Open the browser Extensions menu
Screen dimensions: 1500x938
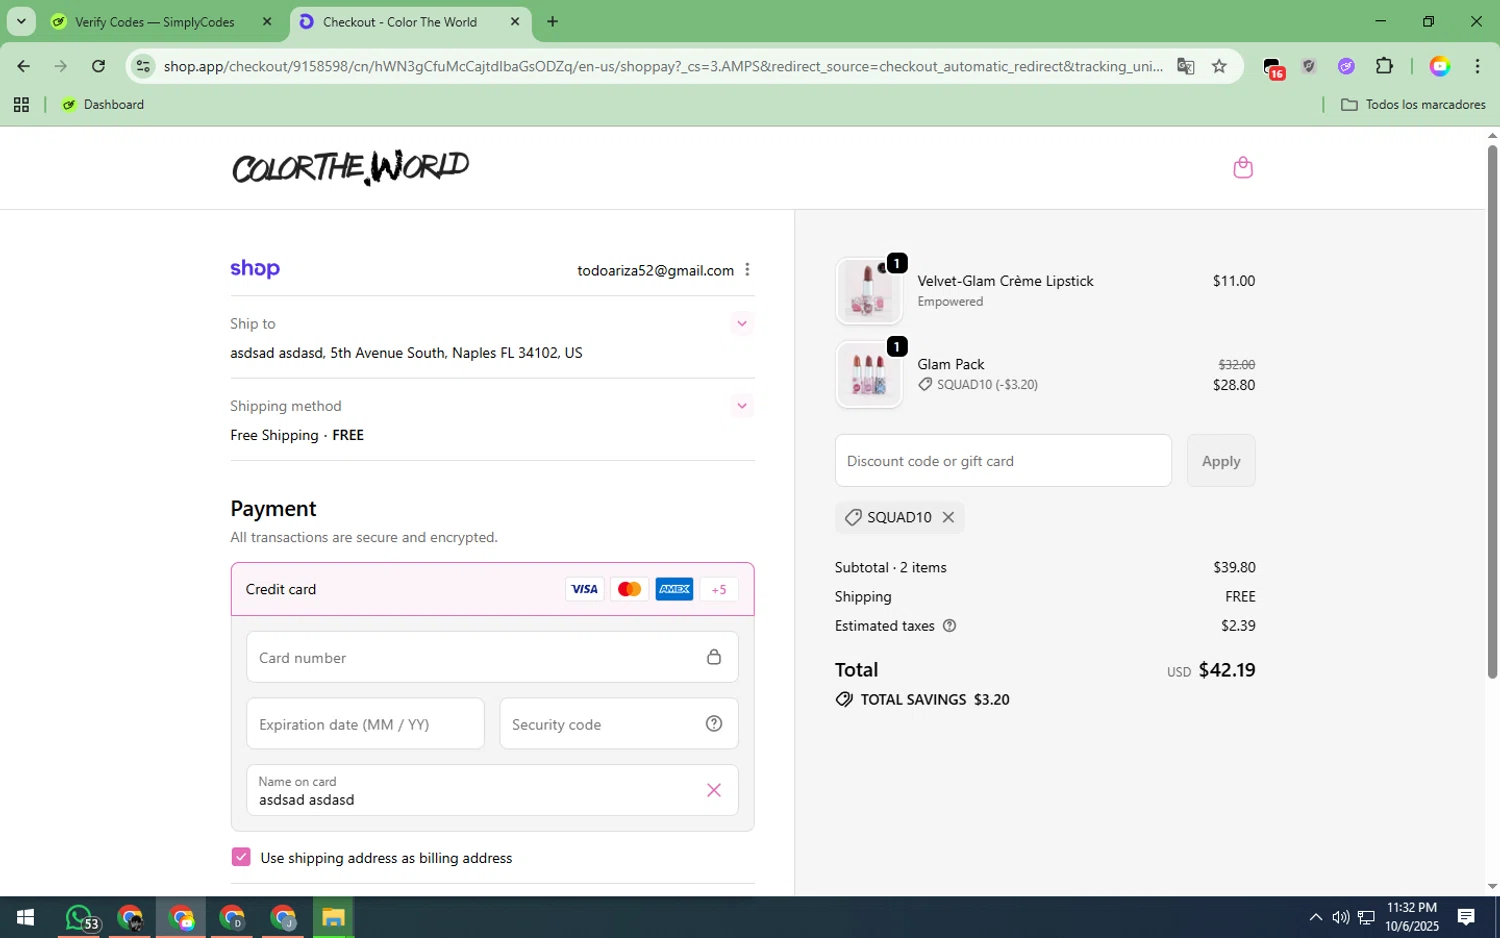[x=1384, y=66]
